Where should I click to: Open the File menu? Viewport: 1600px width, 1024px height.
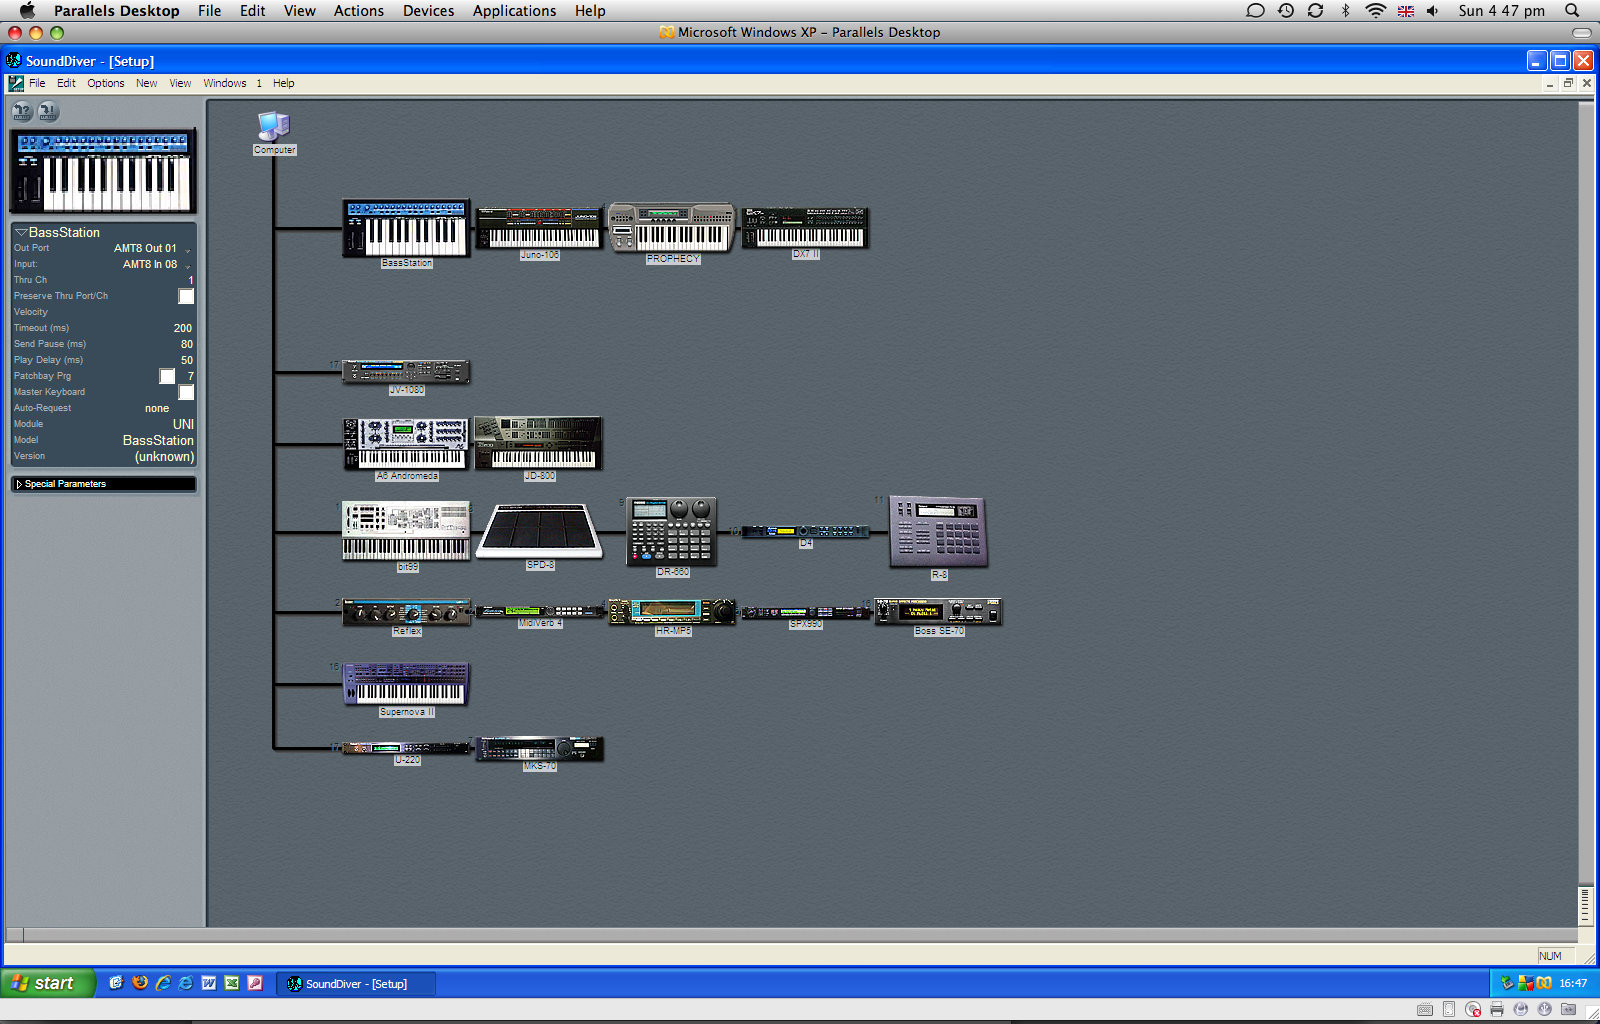[x=37, y=83]
